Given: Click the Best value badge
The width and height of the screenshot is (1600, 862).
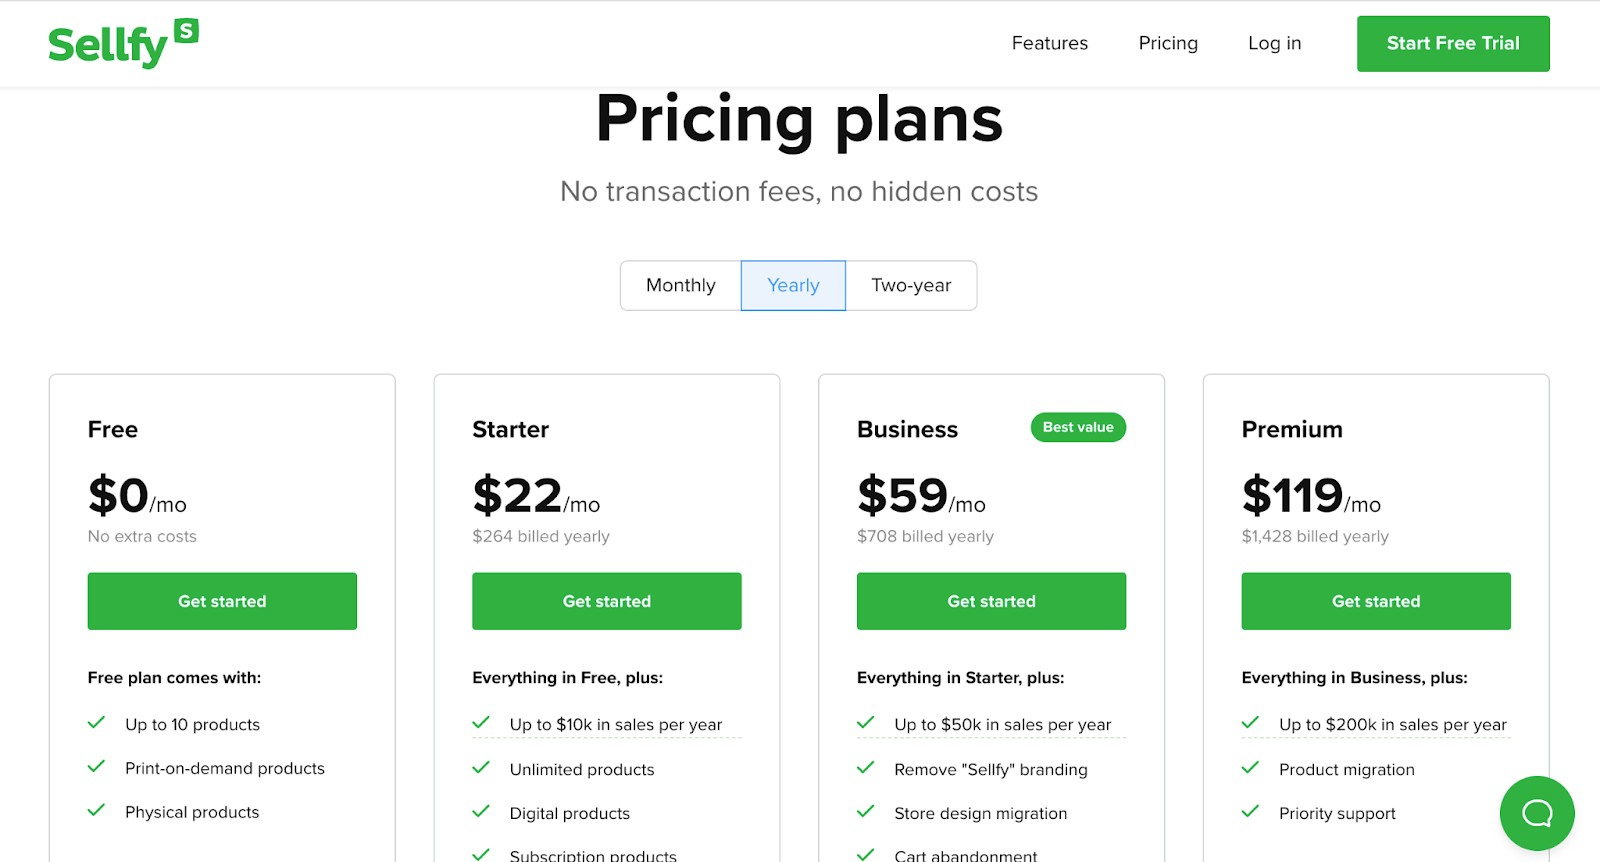Looking at the screenshot, I should click(1078, 427).
